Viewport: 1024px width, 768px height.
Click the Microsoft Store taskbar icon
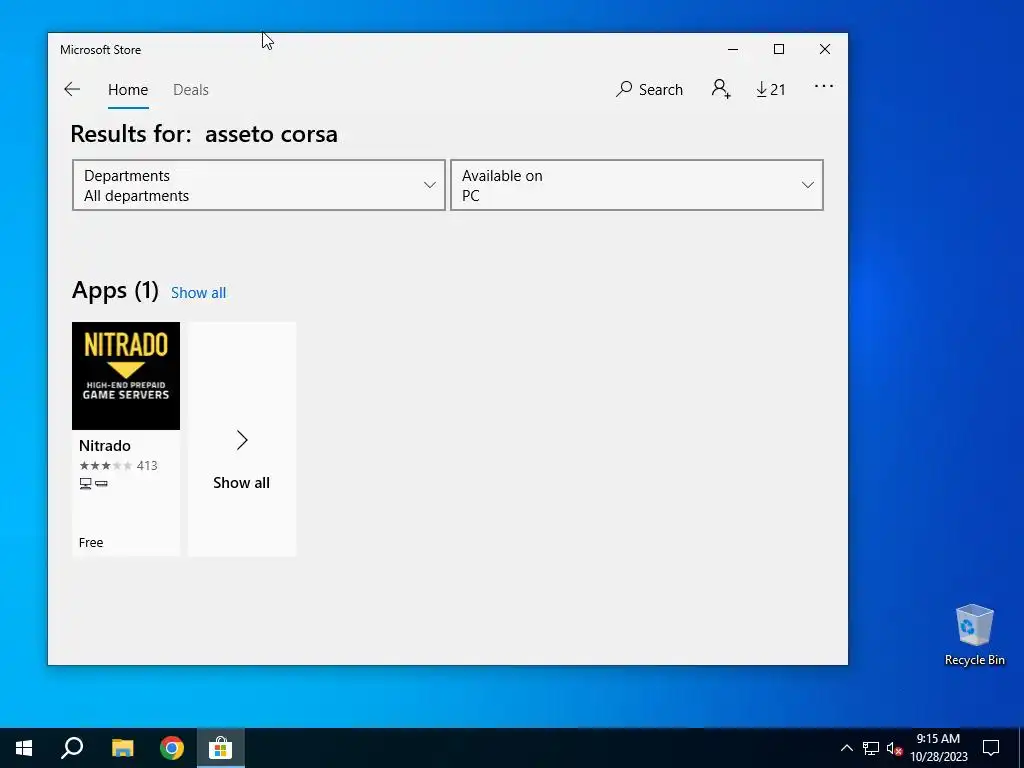click(221, 748)
